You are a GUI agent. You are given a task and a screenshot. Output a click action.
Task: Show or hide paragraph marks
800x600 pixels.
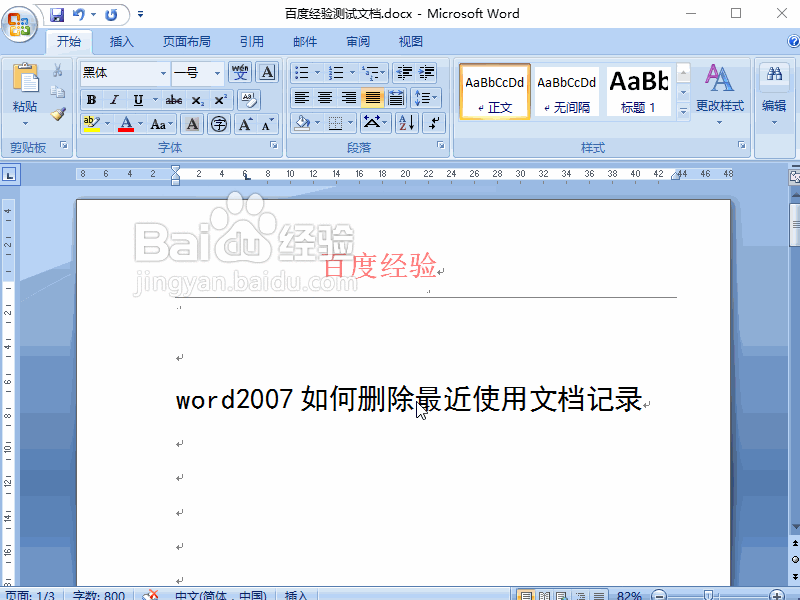coord(434,123)
